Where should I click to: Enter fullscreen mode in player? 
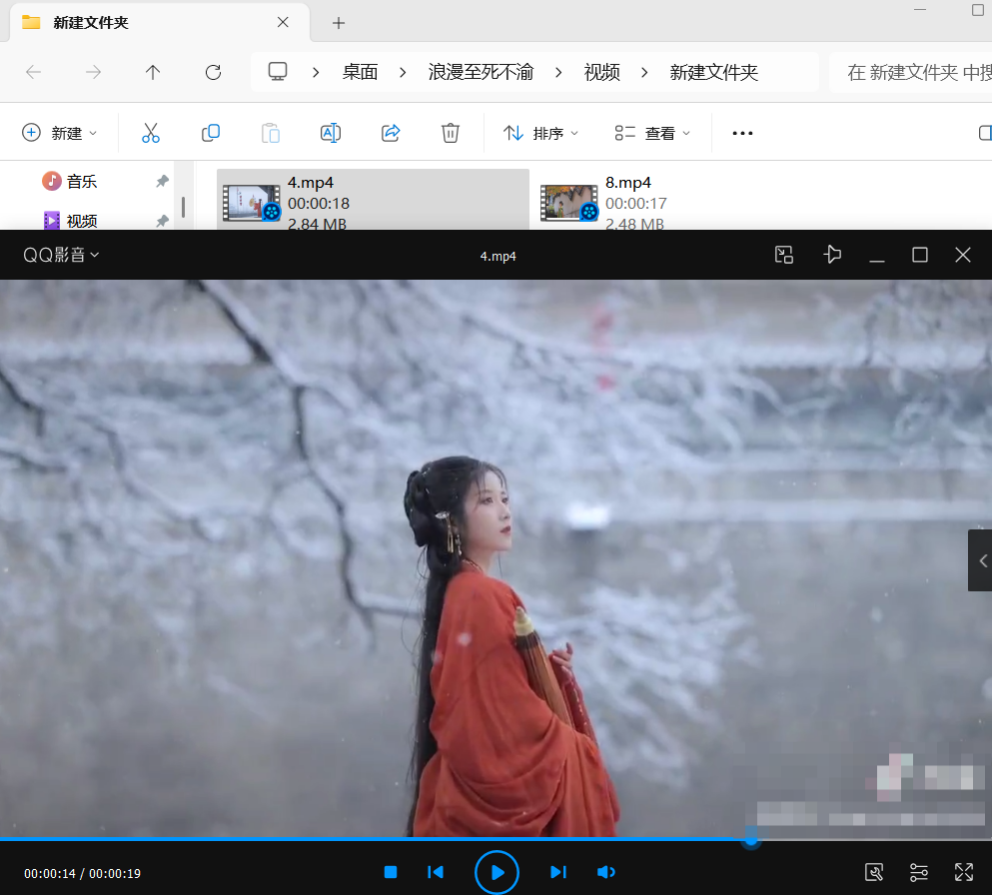pos(964,873)
